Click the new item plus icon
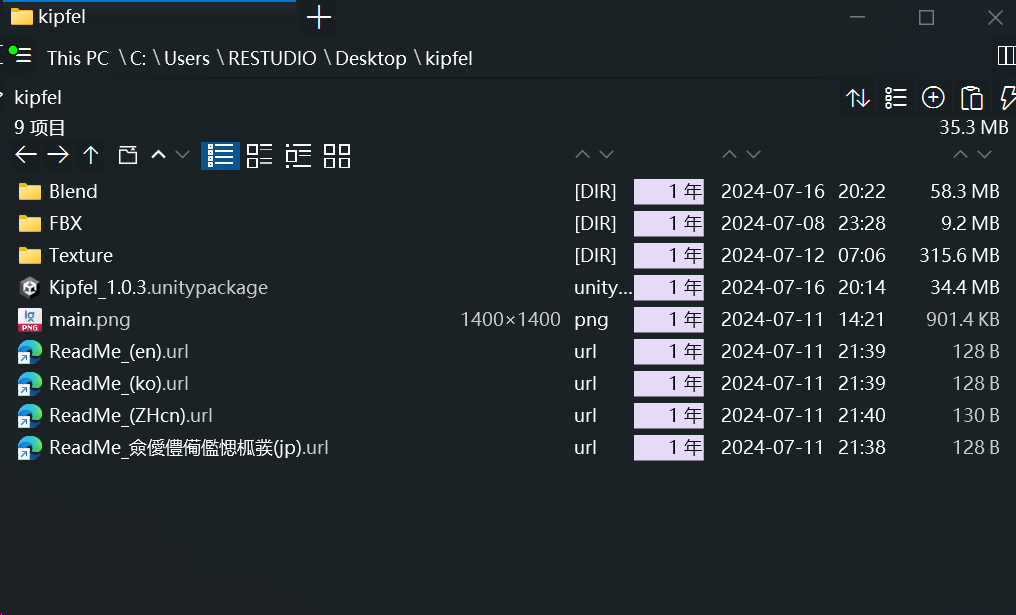Viewport: 1016px width, 615px height. click(933, 98)
